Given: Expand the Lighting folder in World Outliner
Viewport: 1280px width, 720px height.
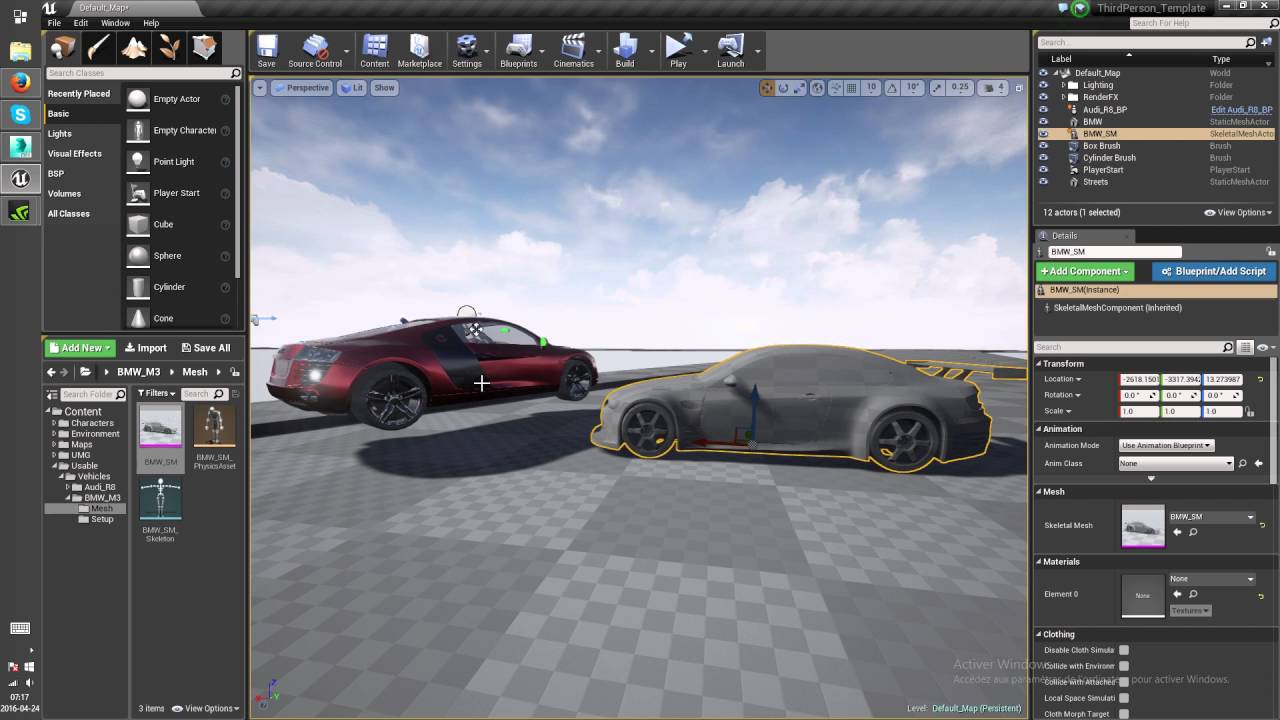Looking at the screenshot, I should tap(1063, 85).
